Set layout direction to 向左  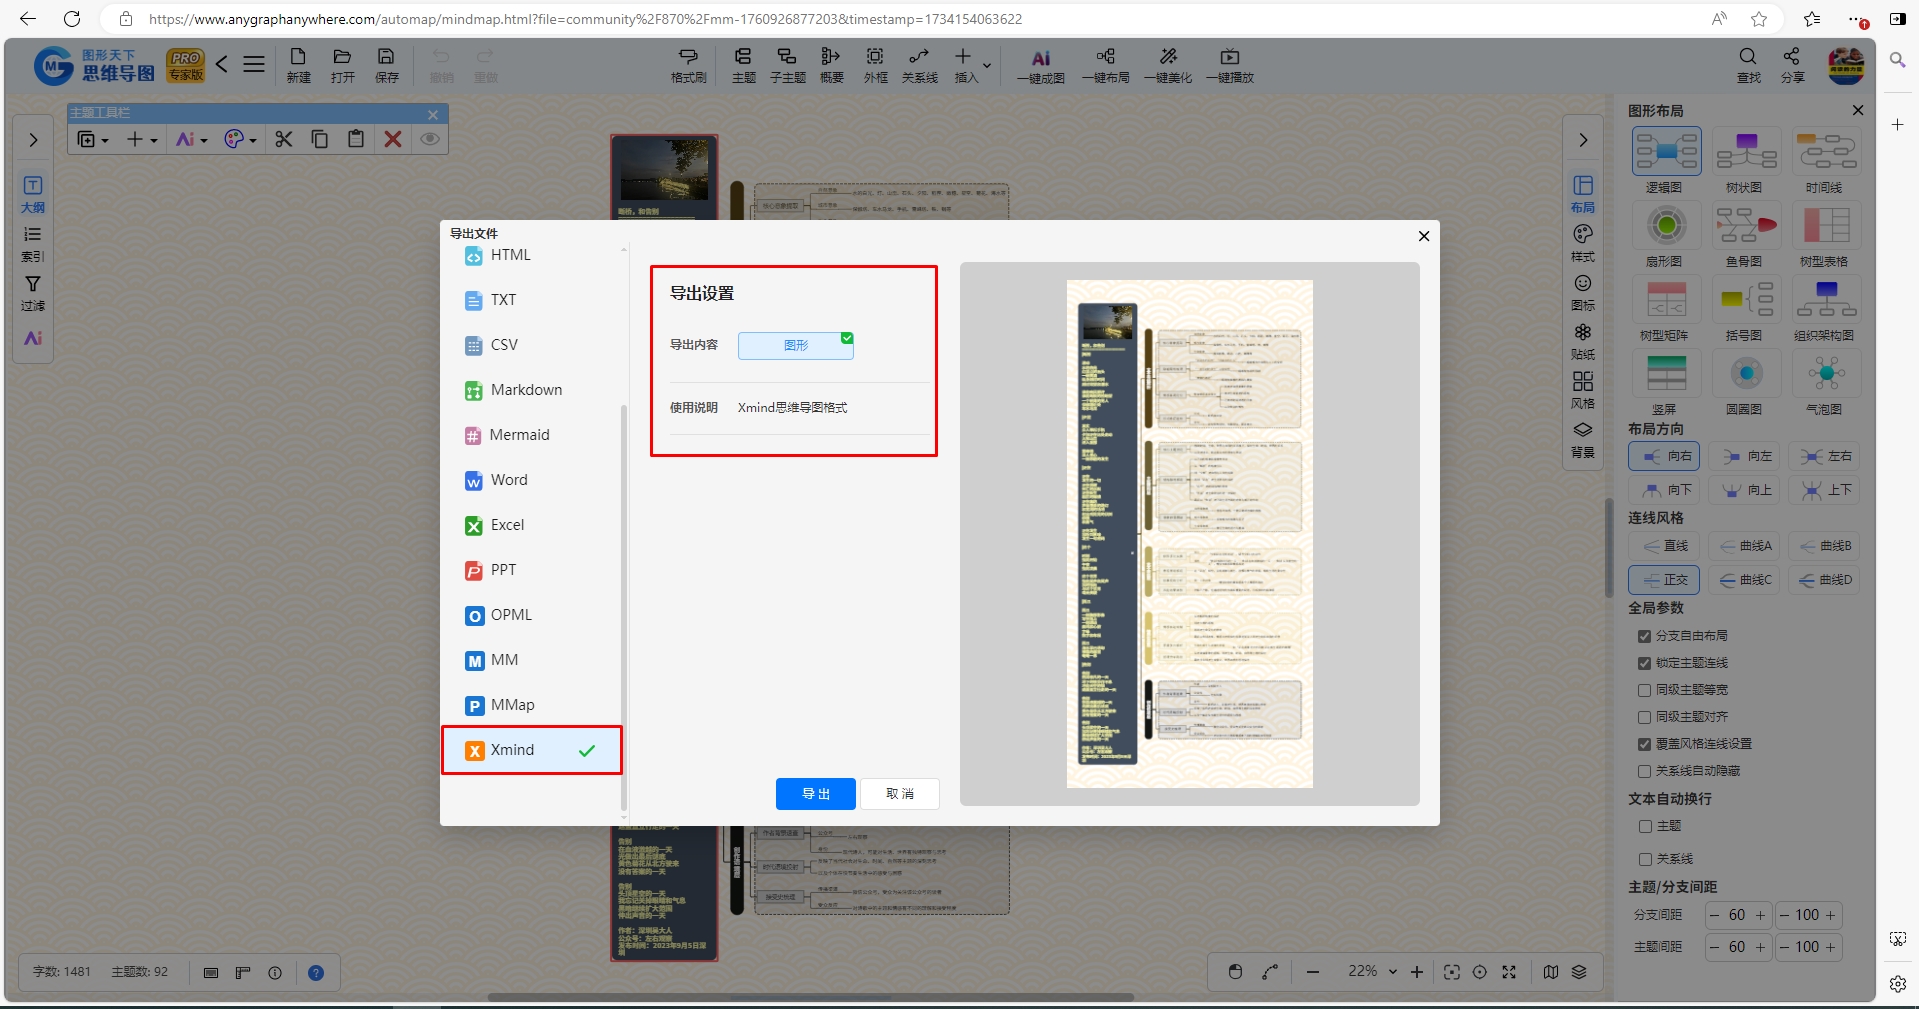click(1745, 456)
